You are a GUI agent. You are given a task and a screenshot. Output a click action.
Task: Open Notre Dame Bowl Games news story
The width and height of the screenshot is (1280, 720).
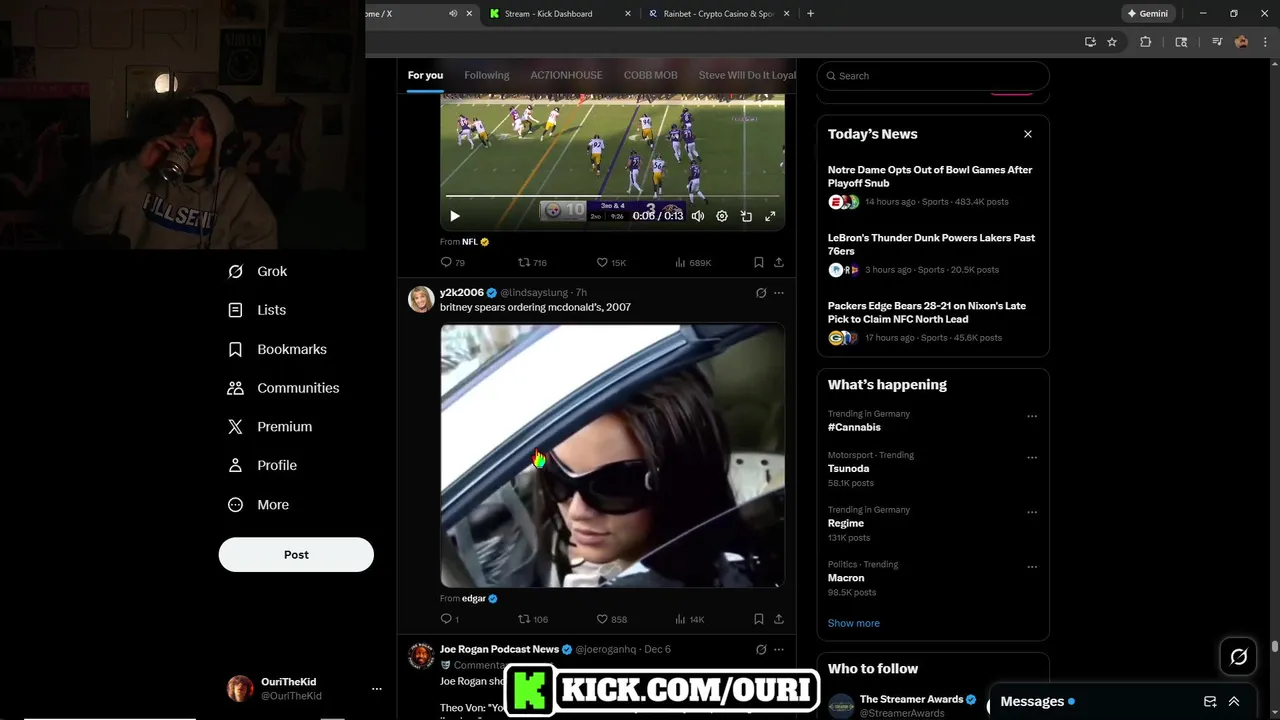point(933,186)
